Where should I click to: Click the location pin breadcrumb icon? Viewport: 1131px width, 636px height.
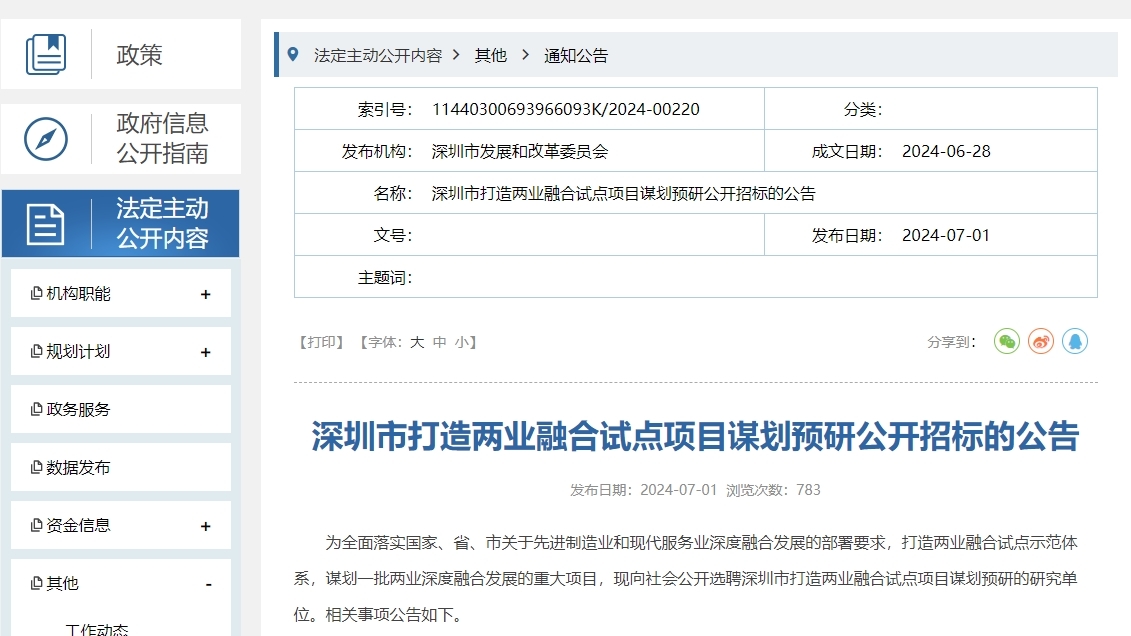coord(293,55)
